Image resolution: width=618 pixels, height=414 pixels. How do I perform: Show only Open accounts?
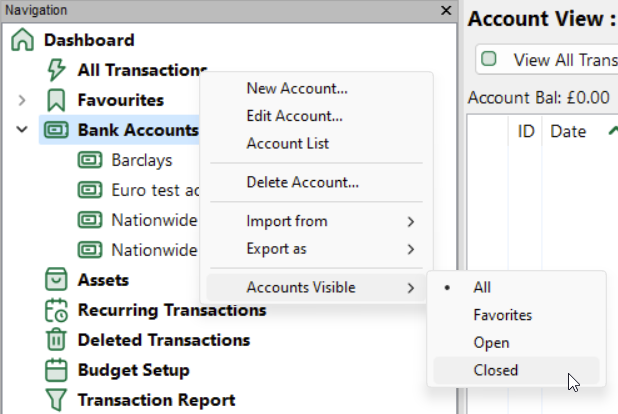coord(516,343)
